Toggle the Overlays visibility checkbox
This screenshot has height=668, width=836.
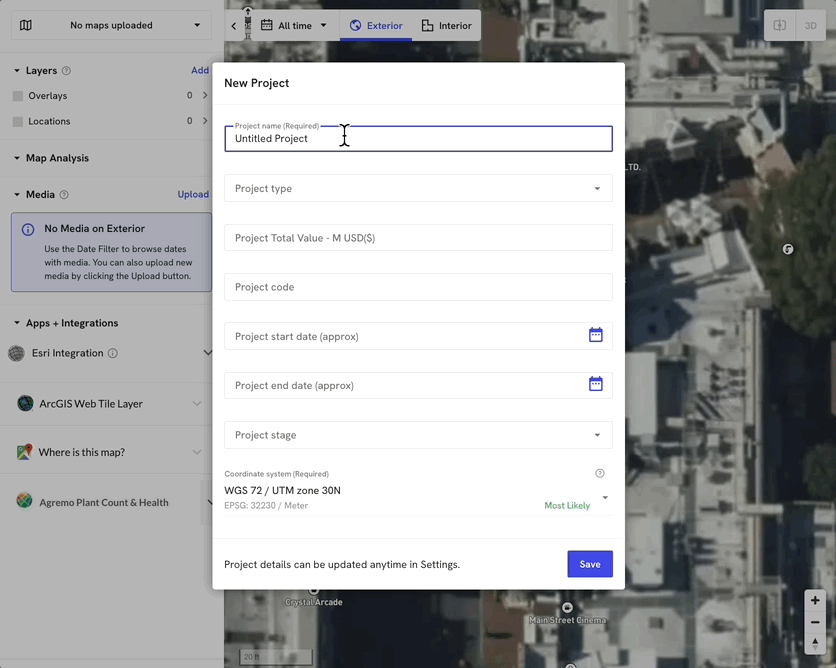pos(17,95)
